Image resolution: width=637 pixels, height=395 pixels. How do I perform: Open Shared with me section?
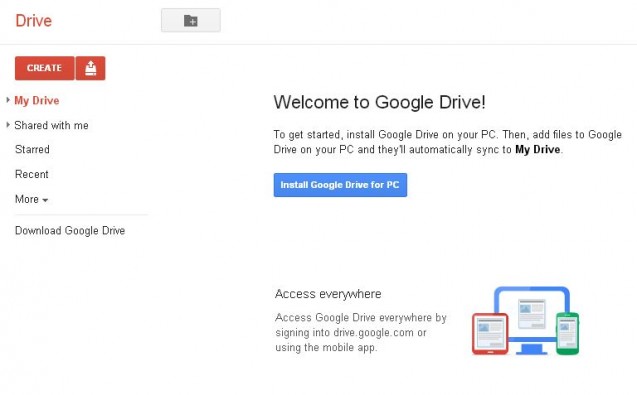point(52,125)
